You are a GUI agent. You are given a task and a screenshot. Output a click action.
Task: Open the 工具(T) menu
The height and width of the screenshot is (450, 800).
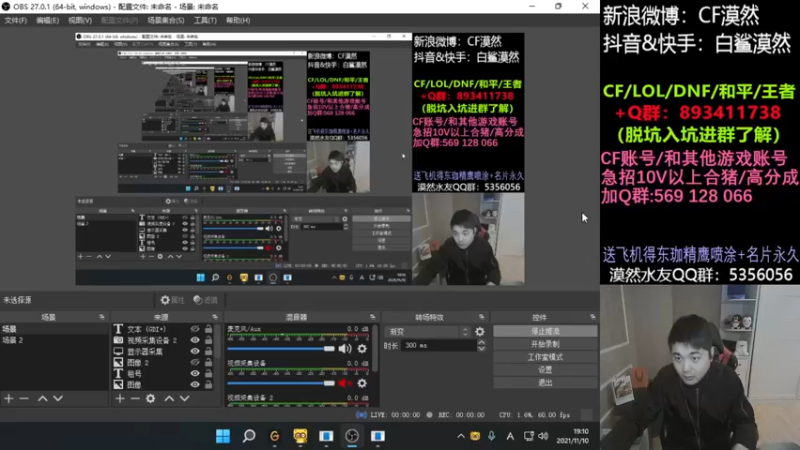(205, 20)
